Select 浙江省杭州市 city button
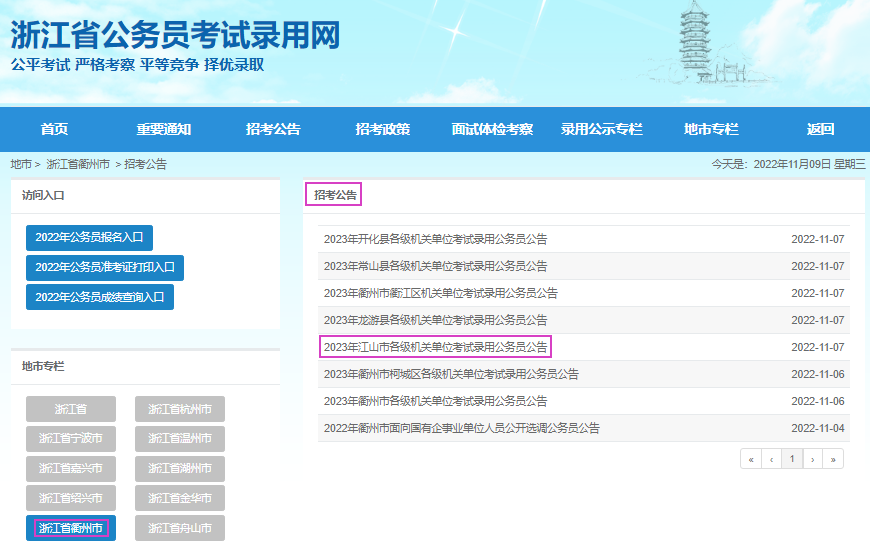Viewport: 870px width, 542px height. click(x=180, y=409)
